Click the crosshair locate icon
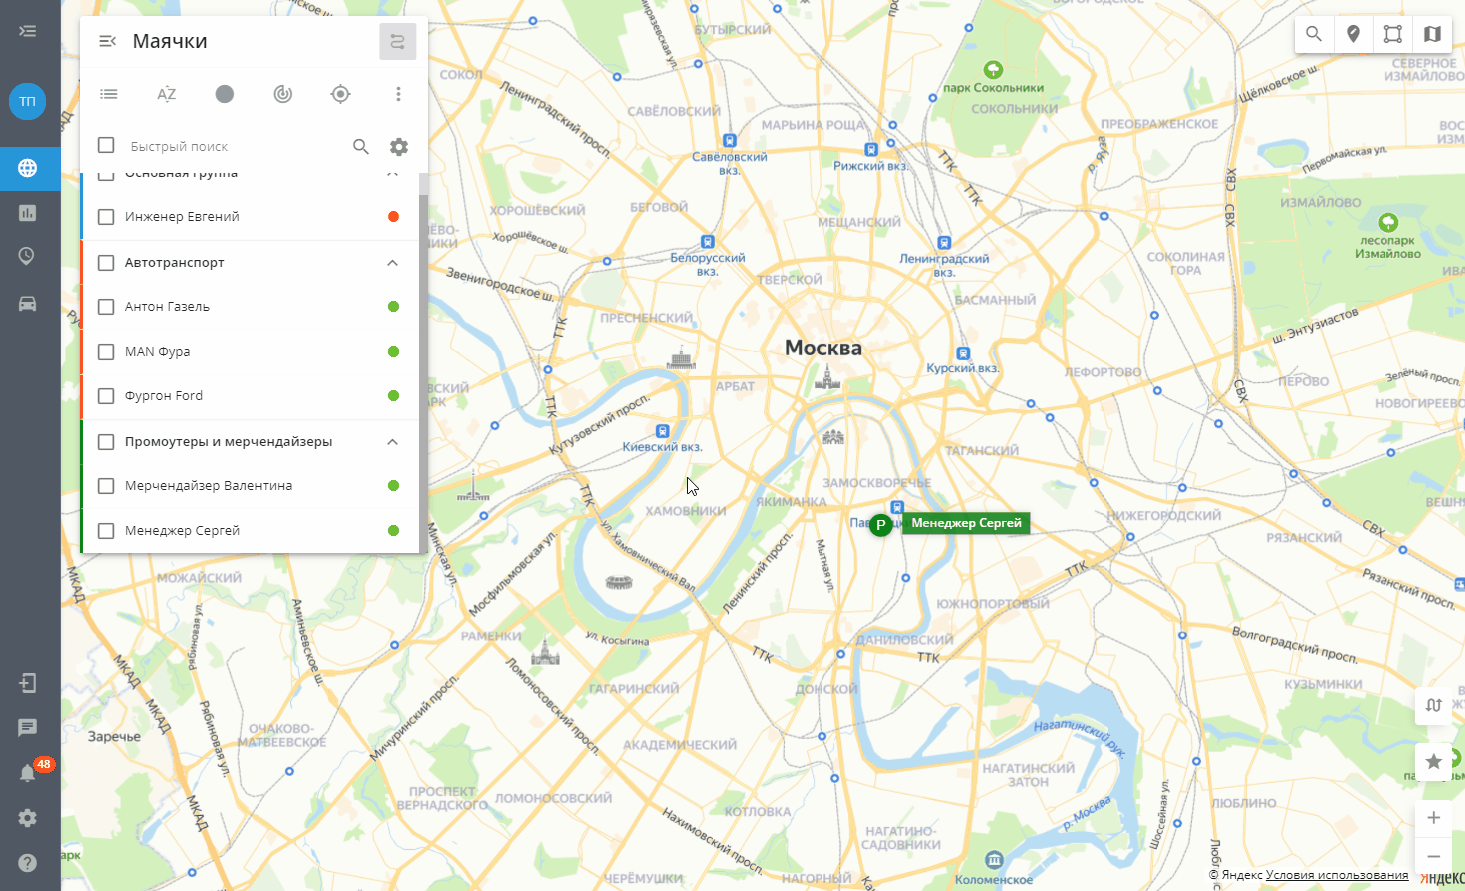Screen dimensions: 1465x891 (340, 94)
